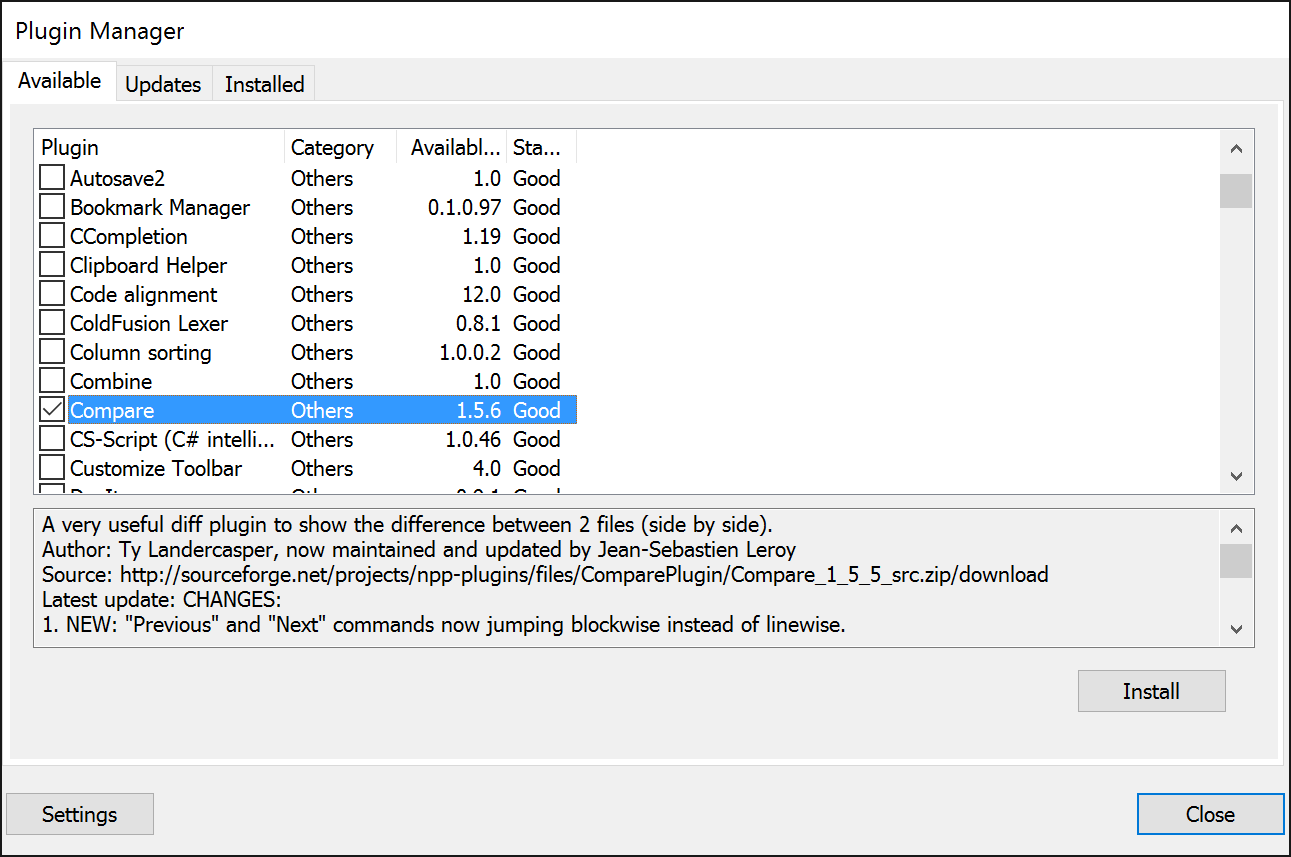Image resolution: width=1291 pixels, height=857 pixels.
Task: Click version 12.0 in Code alignment row
Action: 481,294
